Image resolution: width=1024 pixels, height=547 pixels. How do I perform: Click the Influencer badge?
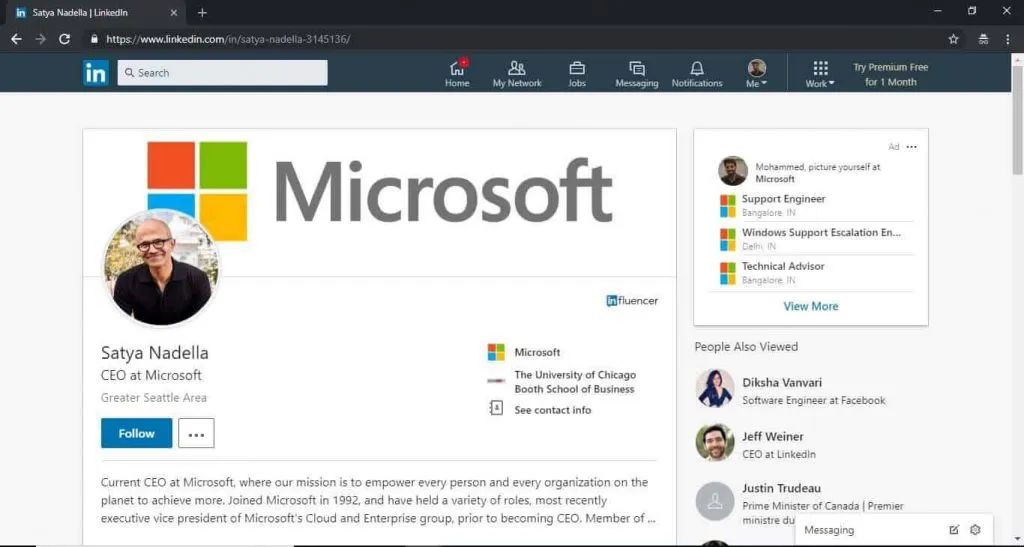coord(632,301)
